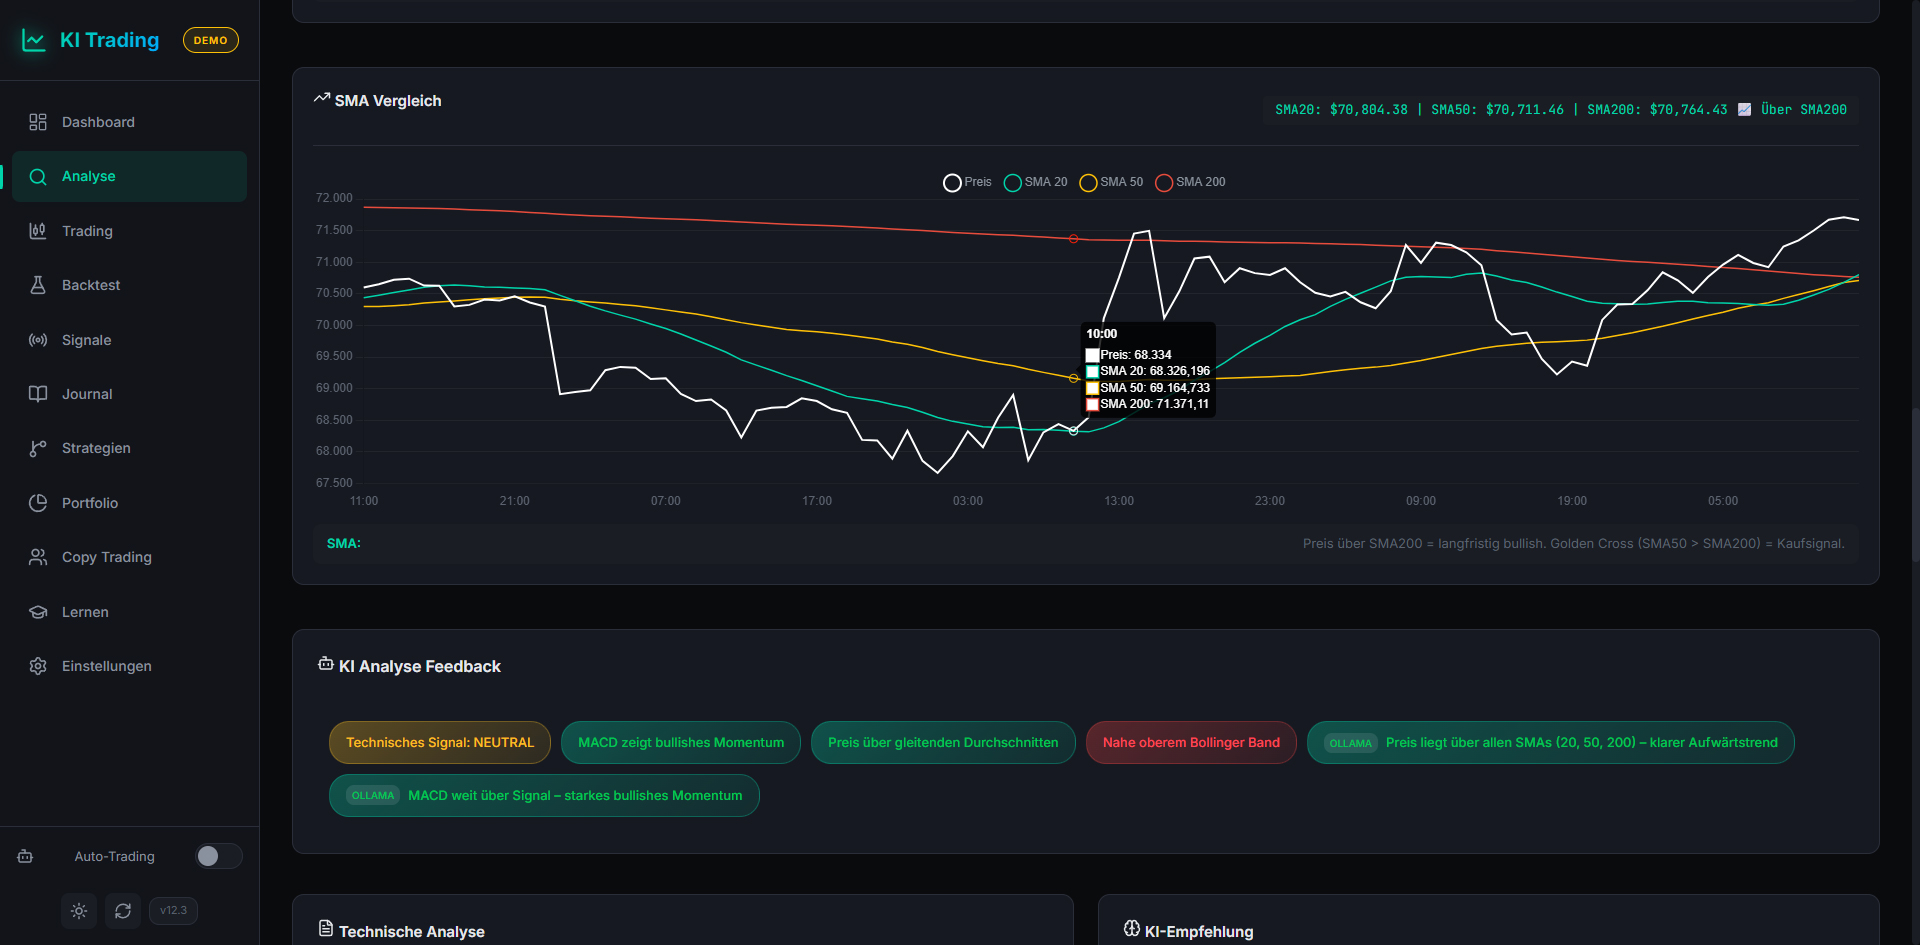
Task: Enable the Auto-Trading switch
Action: (x=218, y=856)
